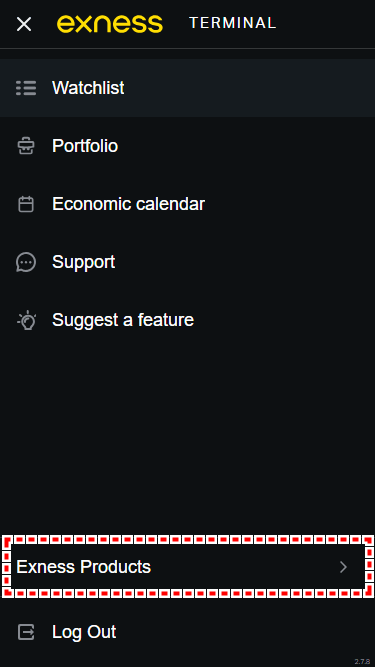Go to Economic calendar menu label

128,204
